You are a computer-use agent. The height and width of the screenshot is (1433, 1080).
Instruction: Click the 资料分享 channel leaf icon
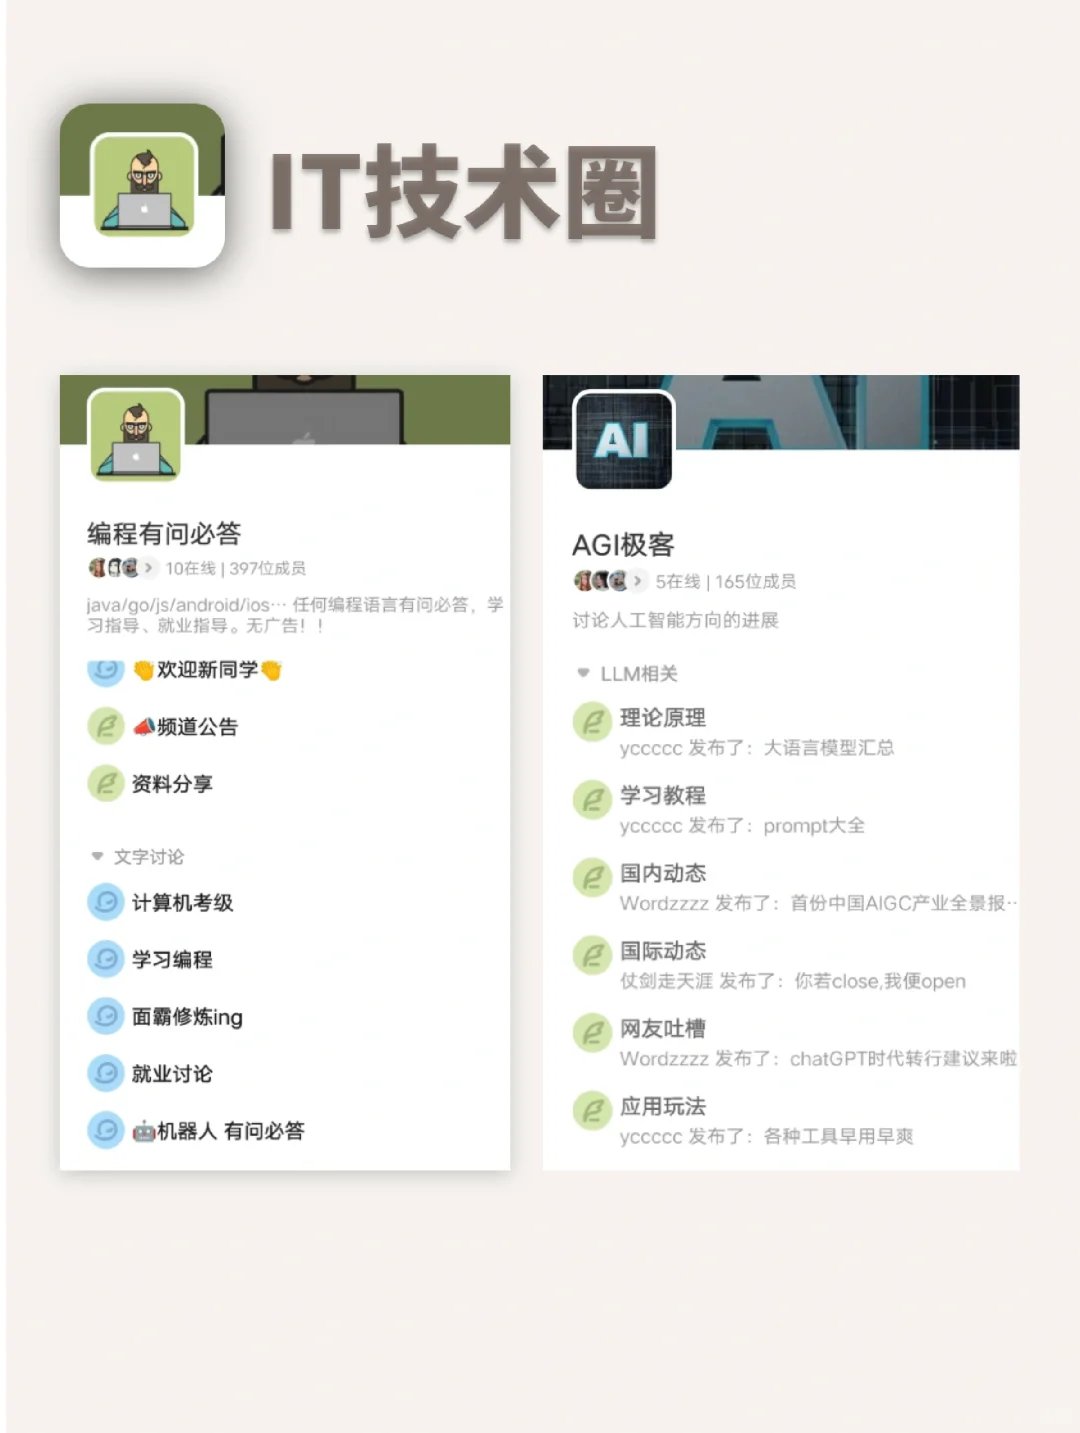click(x=106, y=783)
